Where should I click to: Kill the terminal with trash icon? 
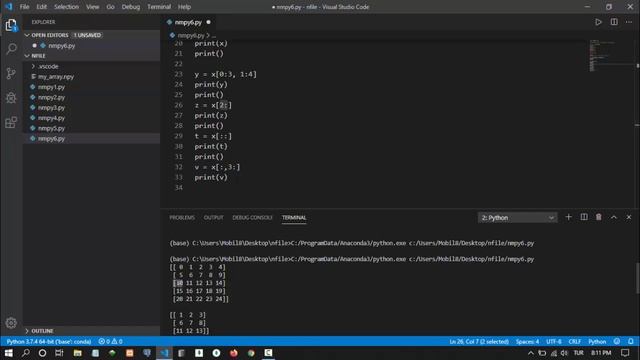598,217
